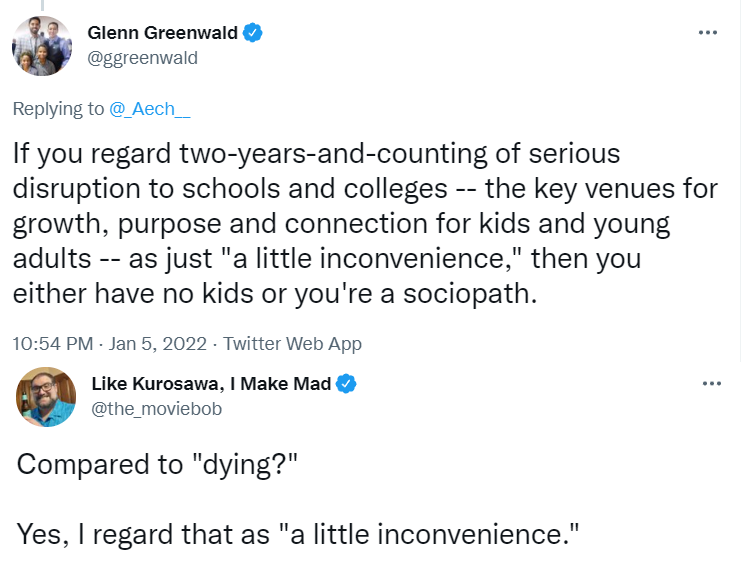742x569 pixels.
Task: Open the 10:54 PM timestamp link
Action: 53,344
